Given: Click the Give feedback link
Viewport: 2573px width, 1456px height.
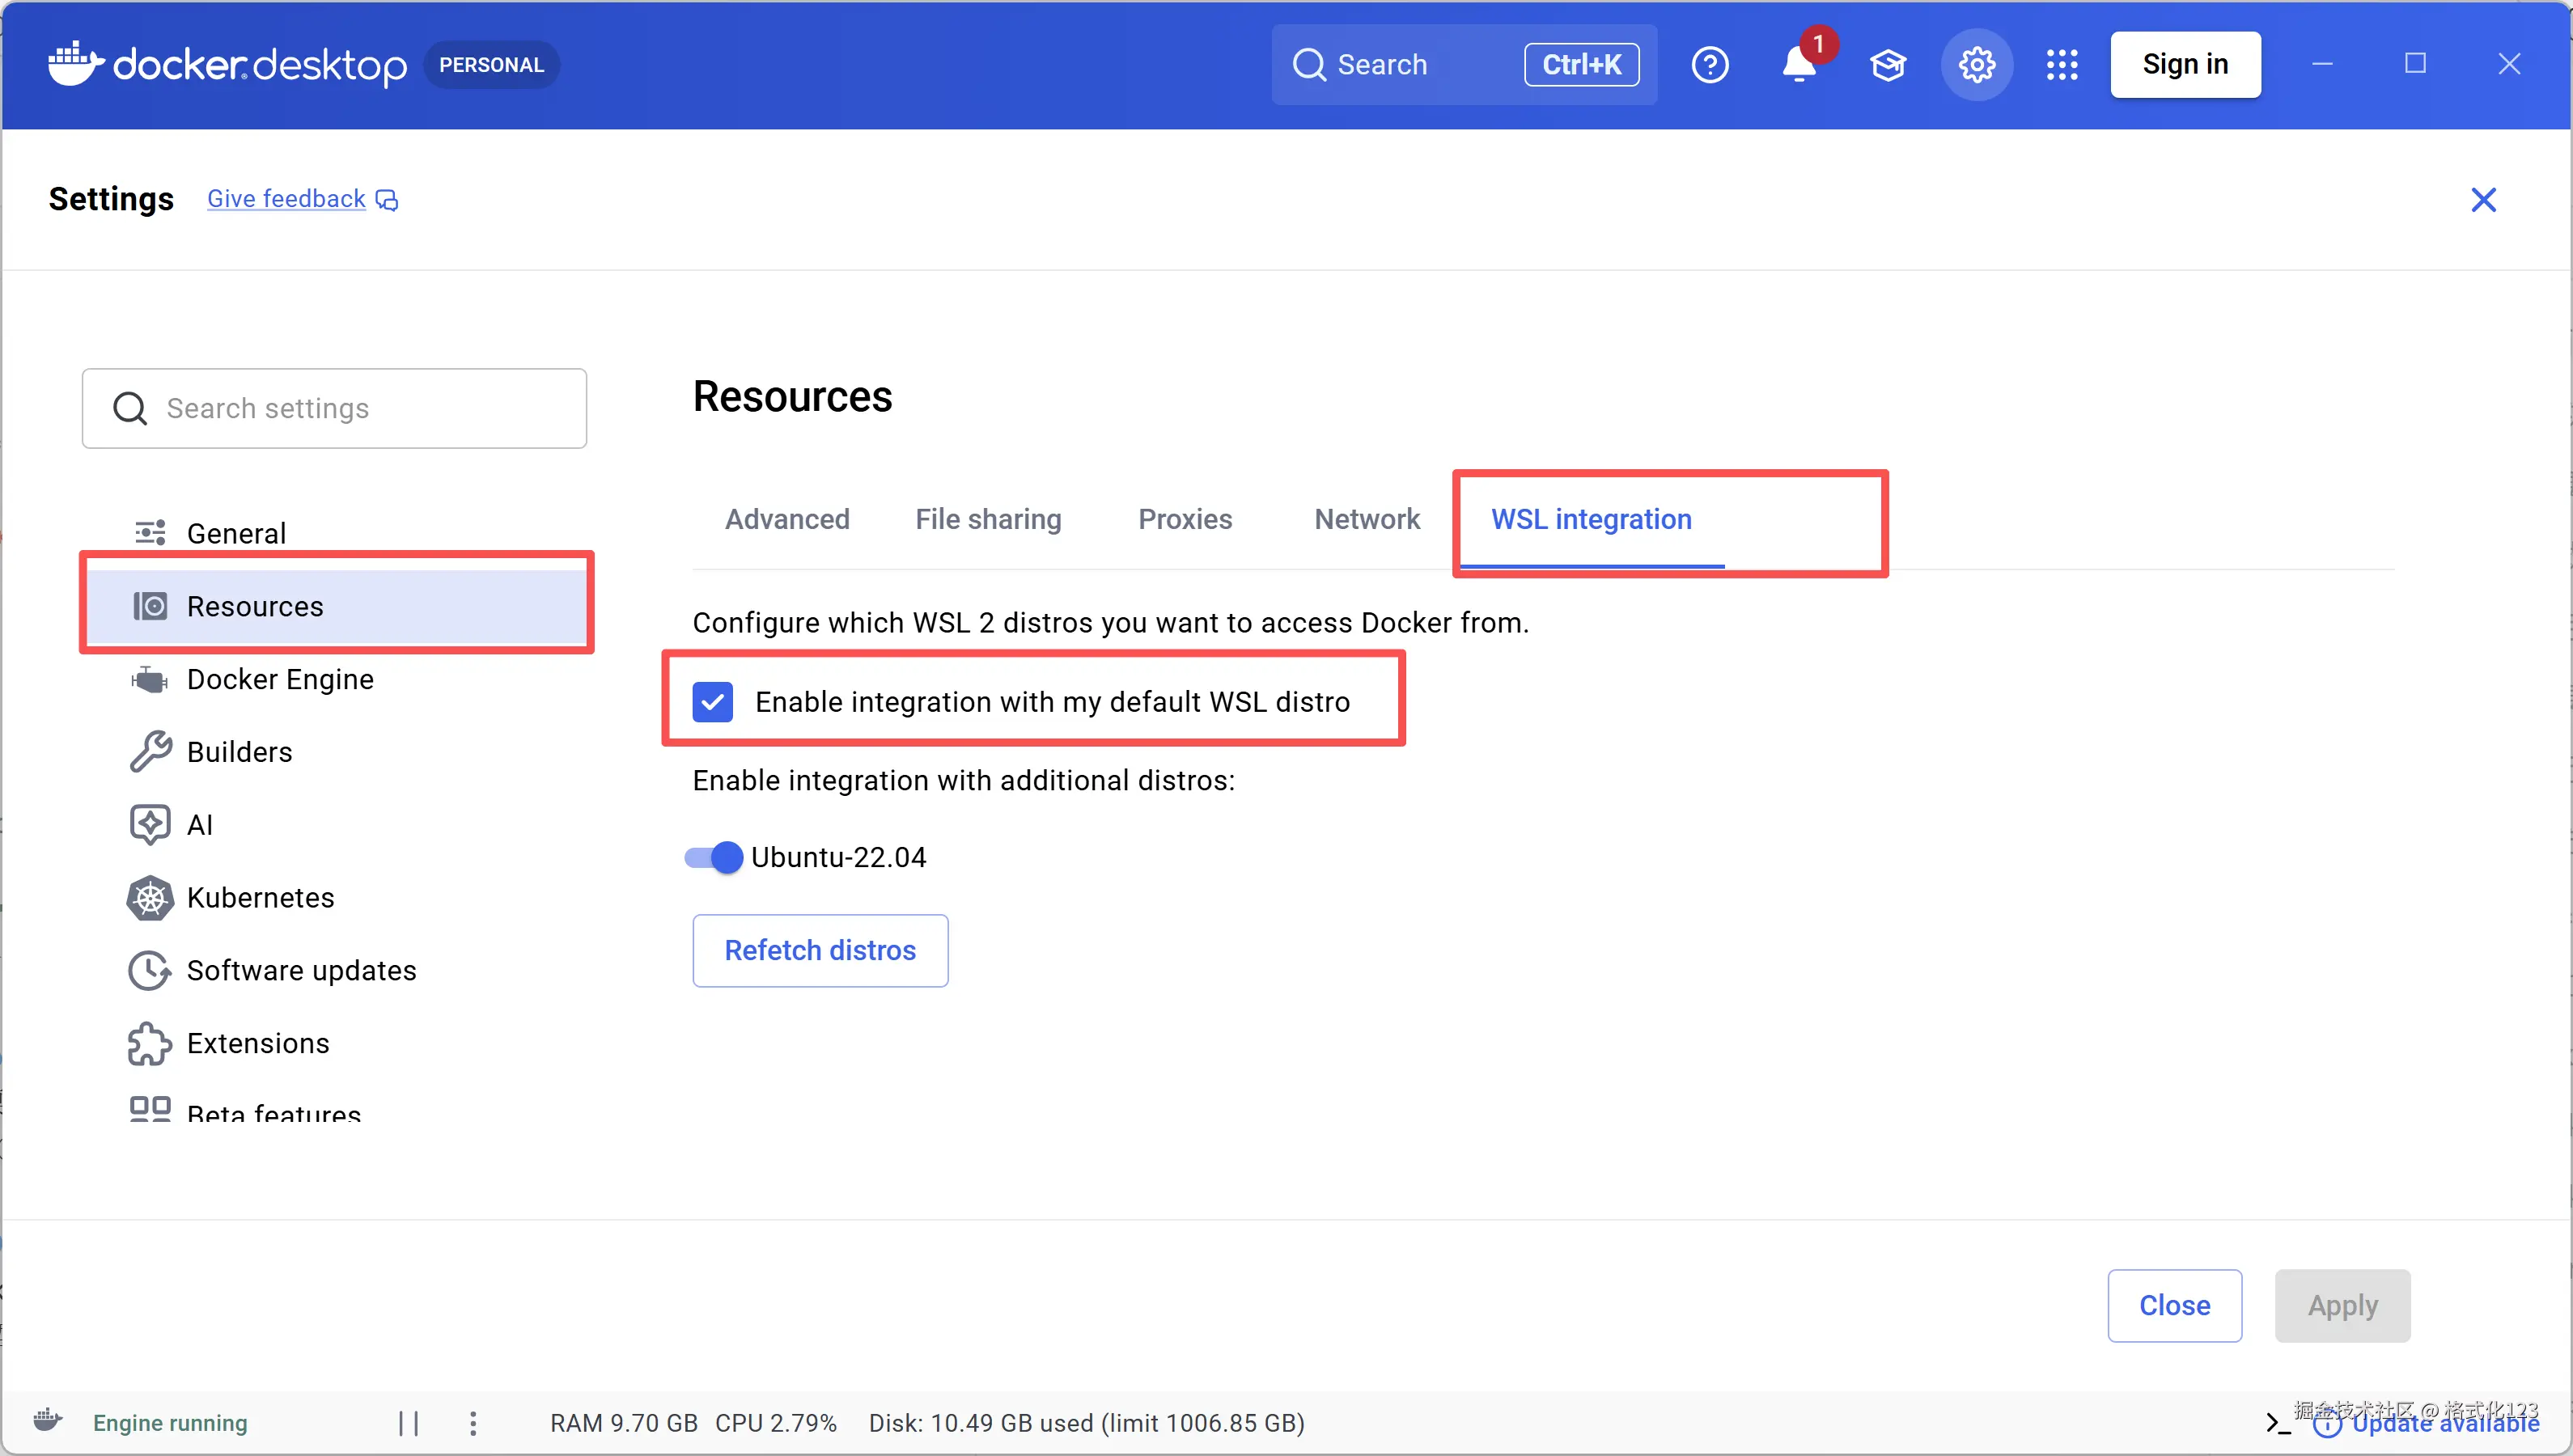Looking at the screenshot, I should (286, 199).
